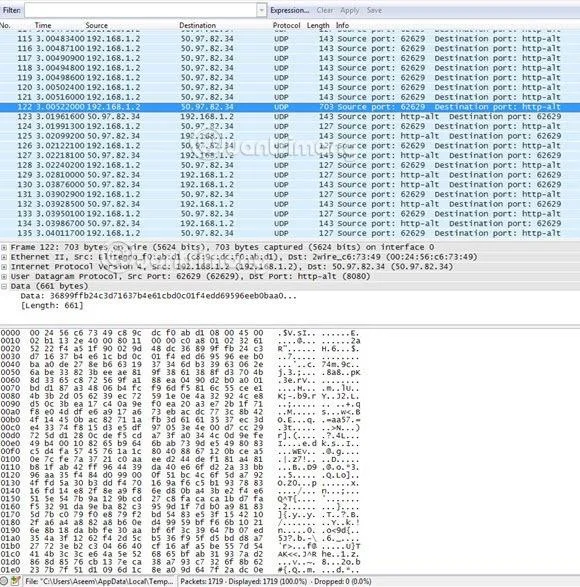Expand the Frame 122 tree node
The image size is (580, 587).
tap(4, 247)
